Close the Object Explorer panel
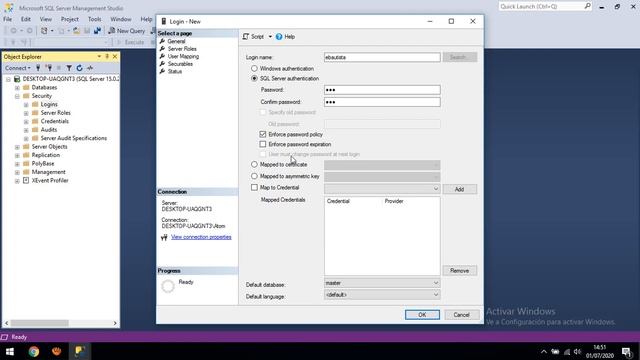 [115, 57]
